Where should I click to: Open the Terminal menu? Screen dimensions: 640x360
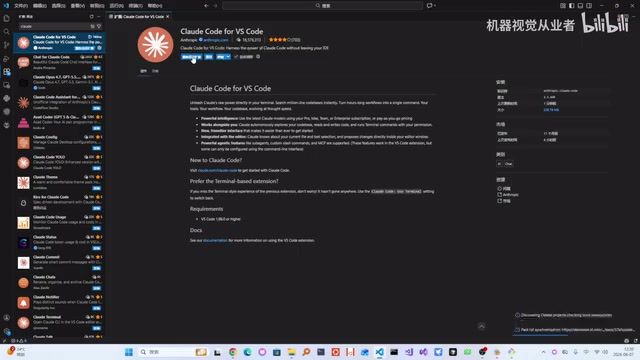pyautogui.click(x=136, y=6)
